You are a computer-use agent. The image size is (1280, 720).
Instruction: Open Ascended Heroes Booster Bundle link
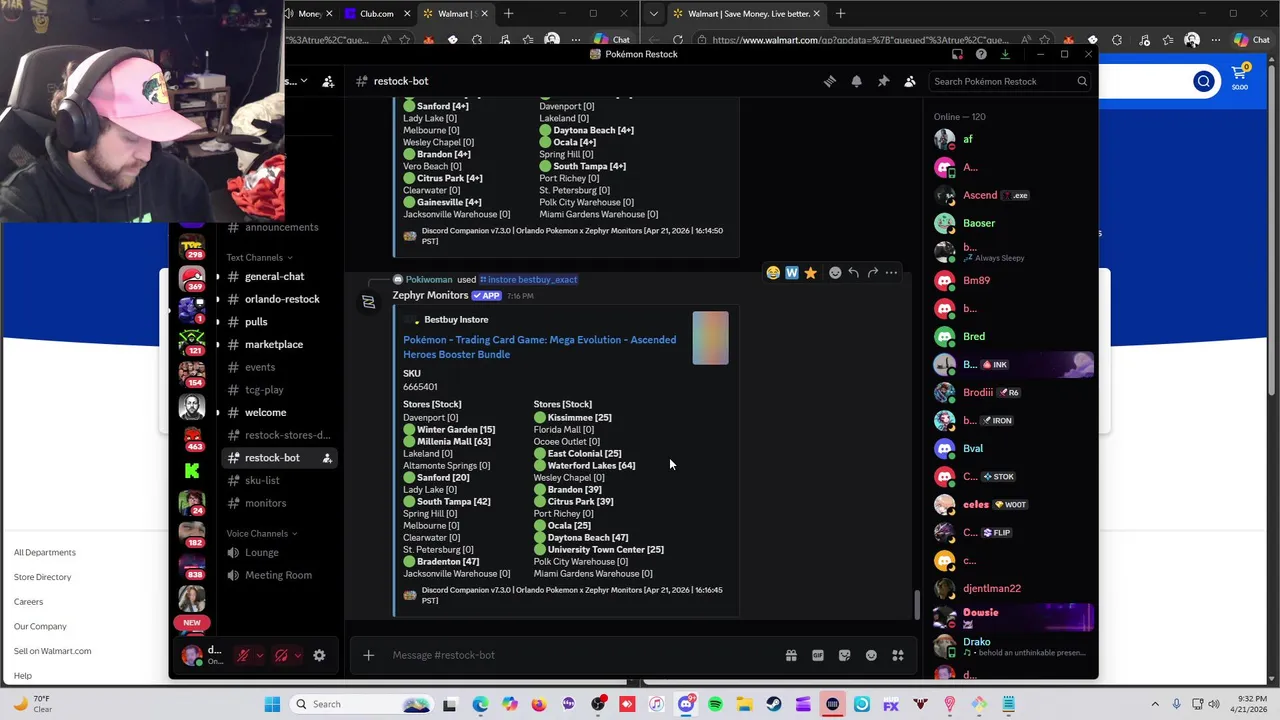[x=539, y=347]
